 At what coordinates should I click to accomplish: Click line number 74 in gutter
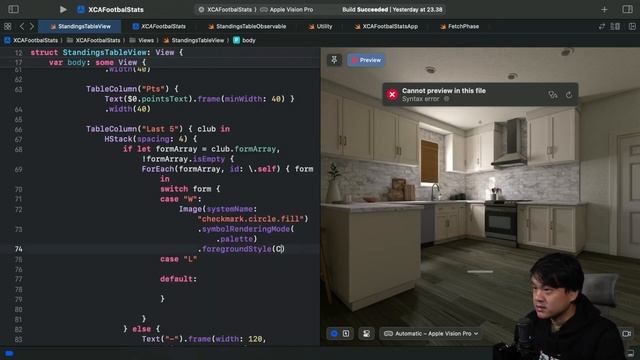pyautogui.click(x=18, y=249)
